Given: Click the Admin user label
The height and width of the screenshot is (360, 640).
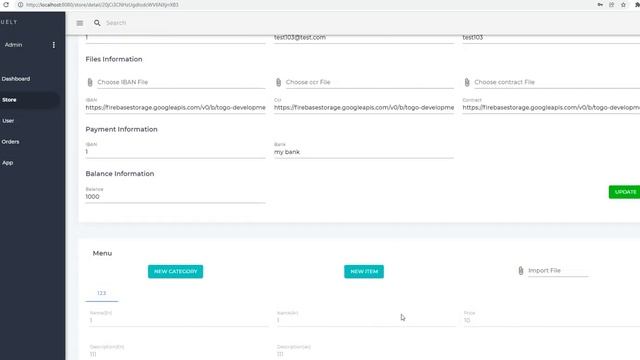Looking at the screenshot, I should coord(13,45).
